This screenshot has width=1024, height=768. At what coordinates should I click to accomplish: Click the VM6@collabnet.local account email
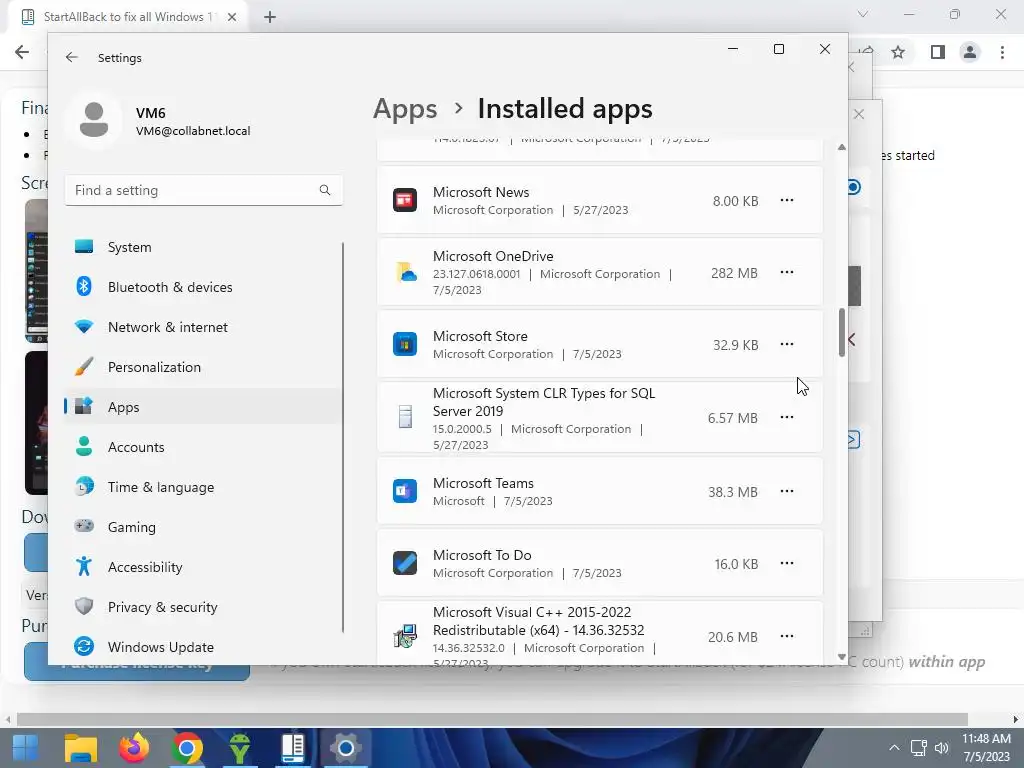pyautogui.click(x=193, y=131)
